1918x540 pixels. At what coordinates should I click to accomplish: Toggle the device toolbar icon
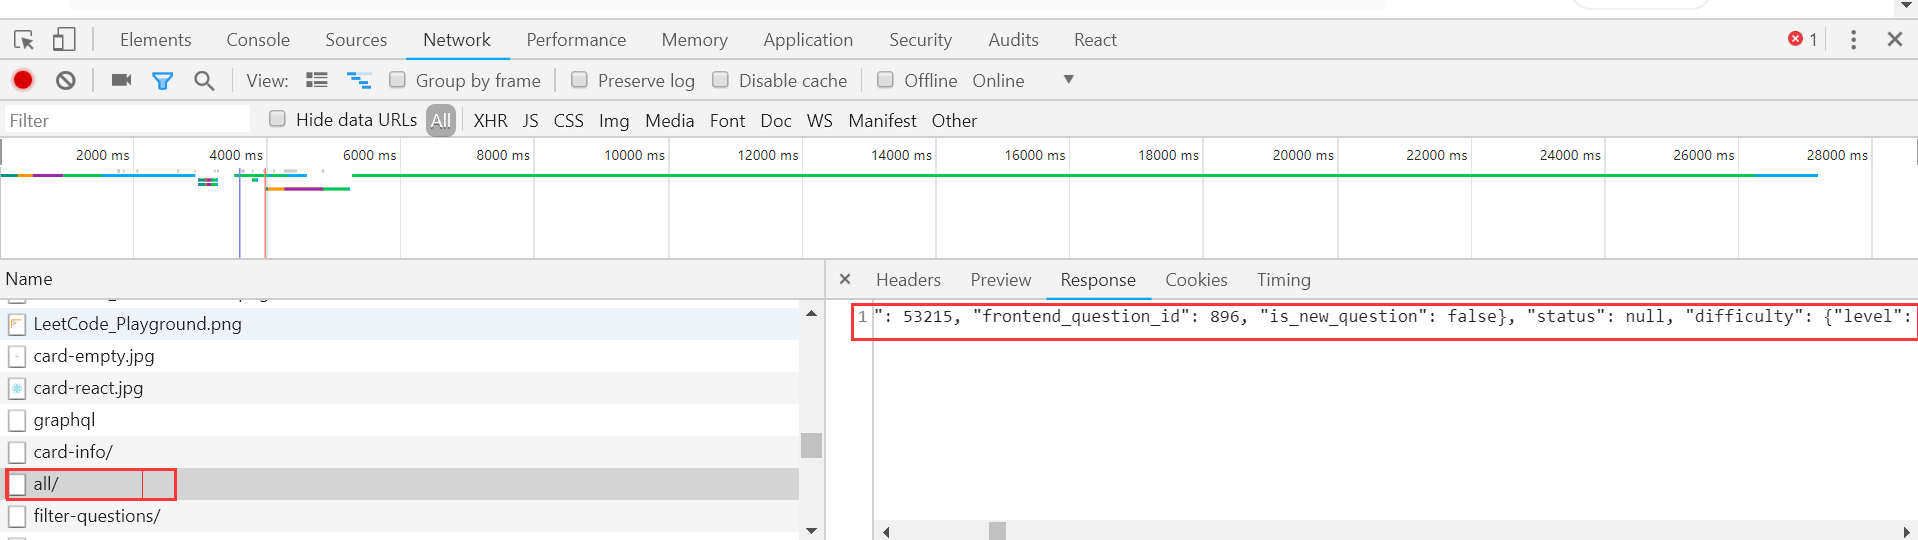(x=64, y=40)
